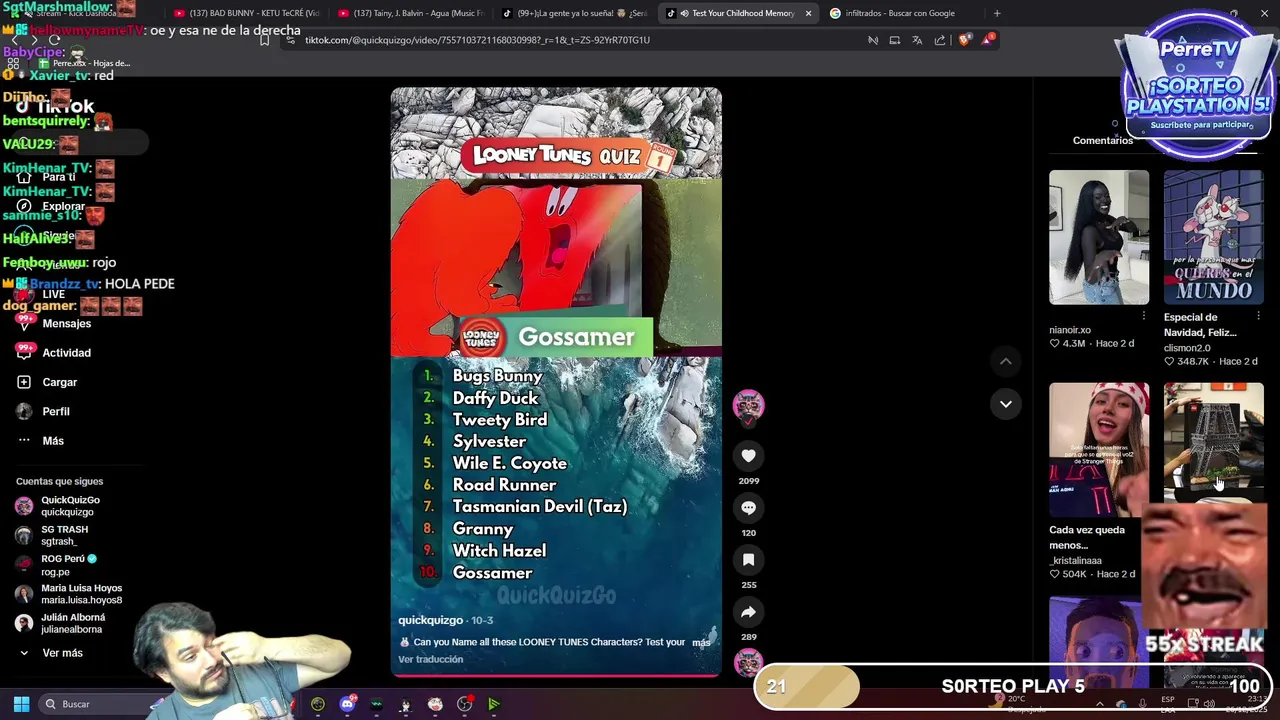Open the yellow circle app in the taskbar
Image resolution: width=1280 pixels, height=720 pixels.
click(x=318, y=704)
